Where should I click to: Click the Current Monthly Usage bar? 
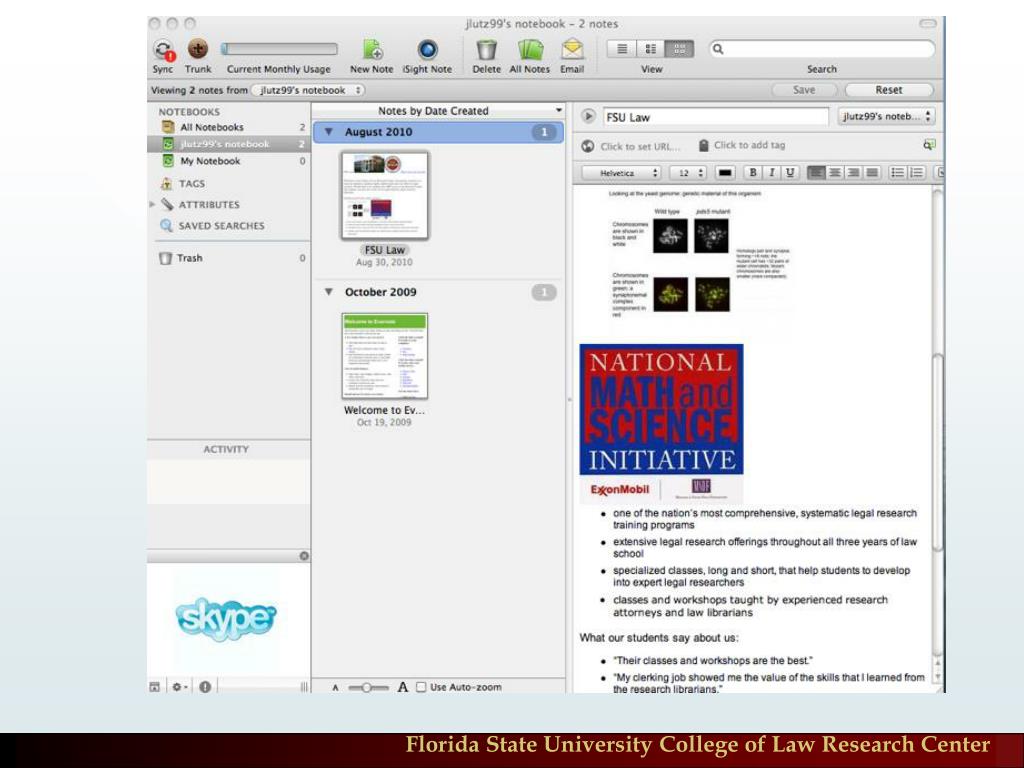coord(279,49)
